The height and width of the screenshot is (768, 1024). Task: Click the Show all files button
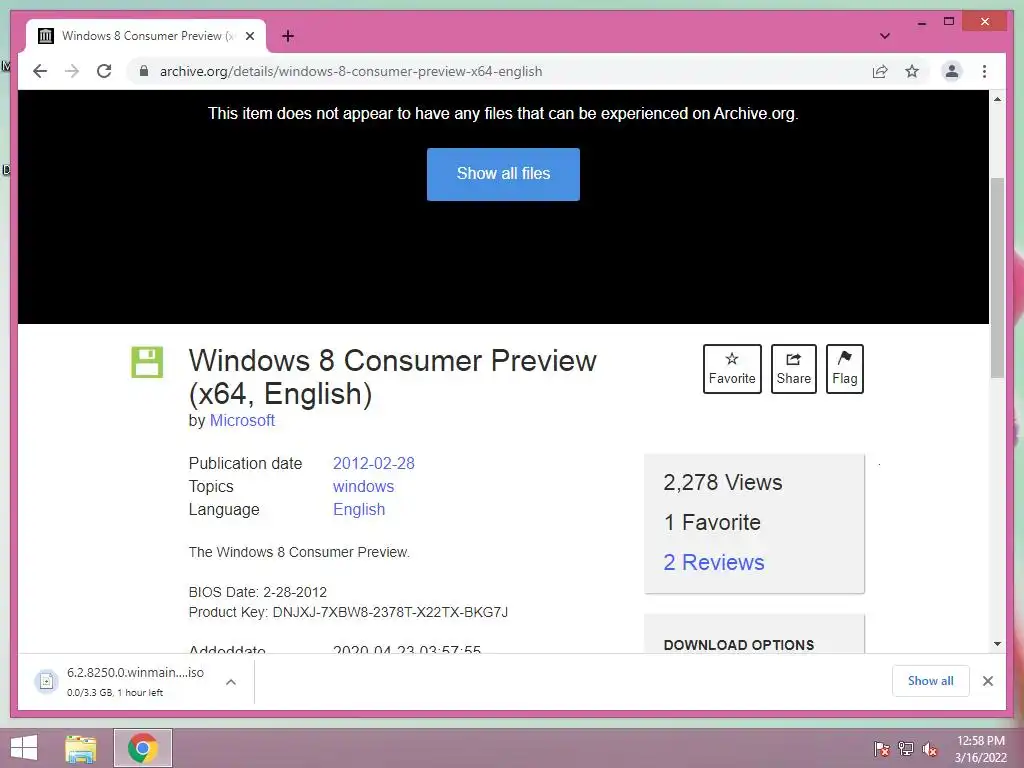point(503,174)
